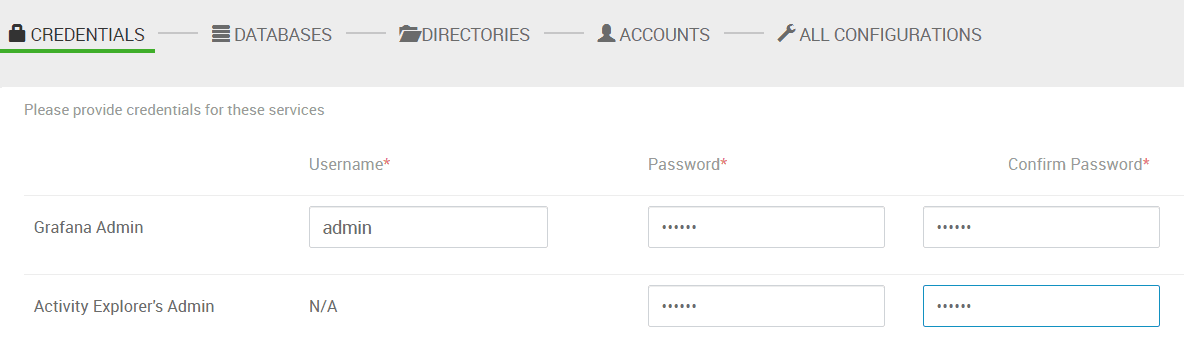Click the open folder icon for Directories
Image resolution: width=1184 pixels, height=361 pixels.
[409, 34]
